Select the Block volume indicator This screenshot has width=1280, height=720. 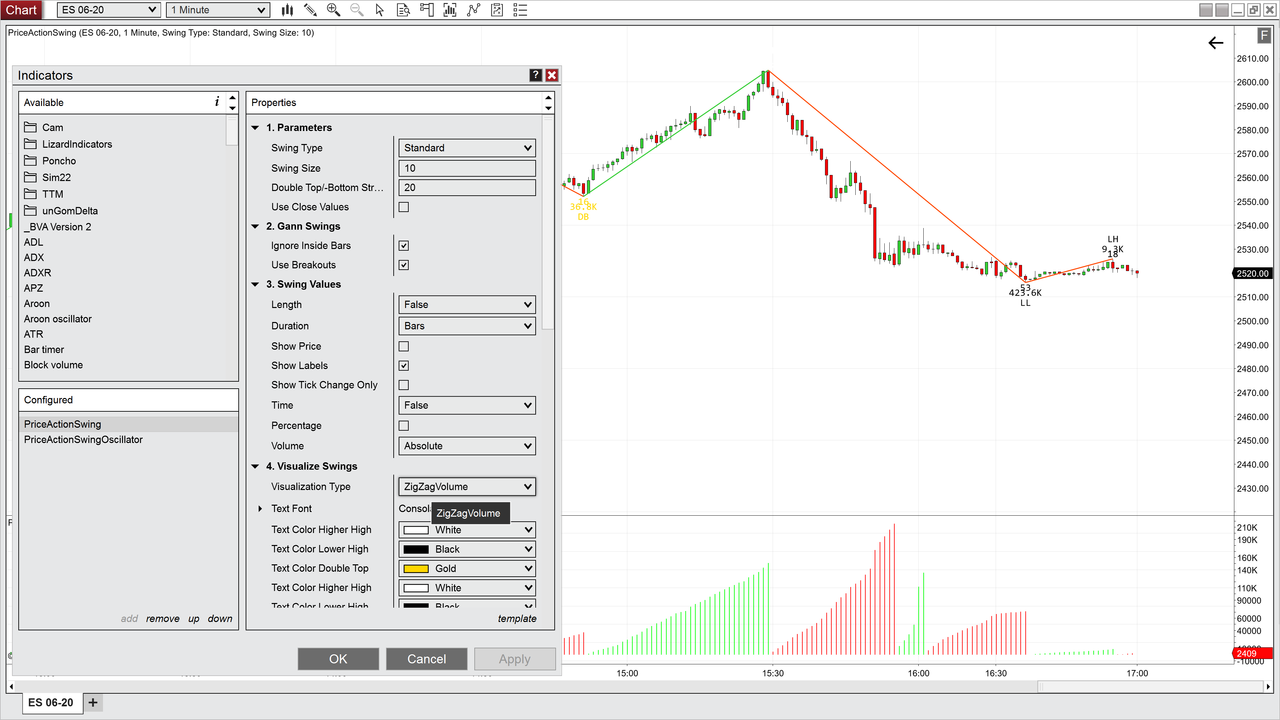click(x=54, y=365)
